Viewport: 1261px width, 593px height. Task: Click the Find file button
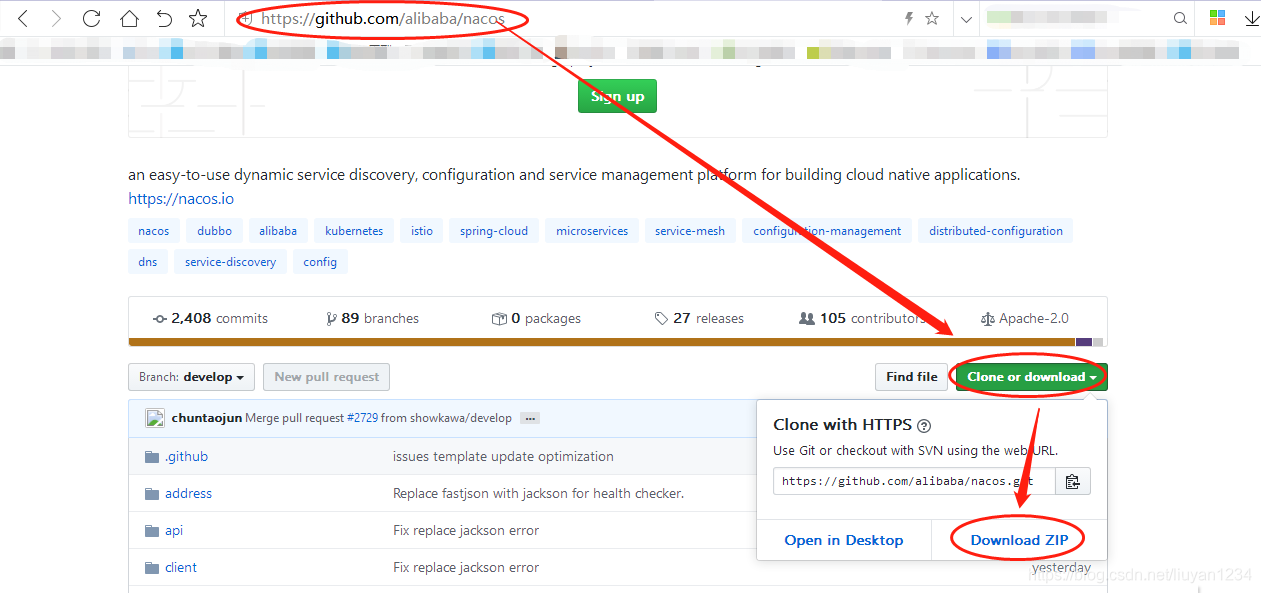pos(912,377)
